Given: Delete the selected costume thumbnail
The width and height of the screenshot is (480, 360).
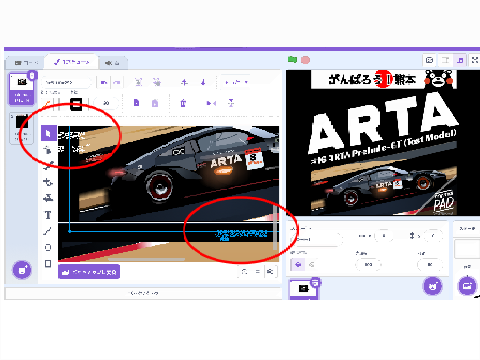Looking at the screenshot, I should point(32,75).
